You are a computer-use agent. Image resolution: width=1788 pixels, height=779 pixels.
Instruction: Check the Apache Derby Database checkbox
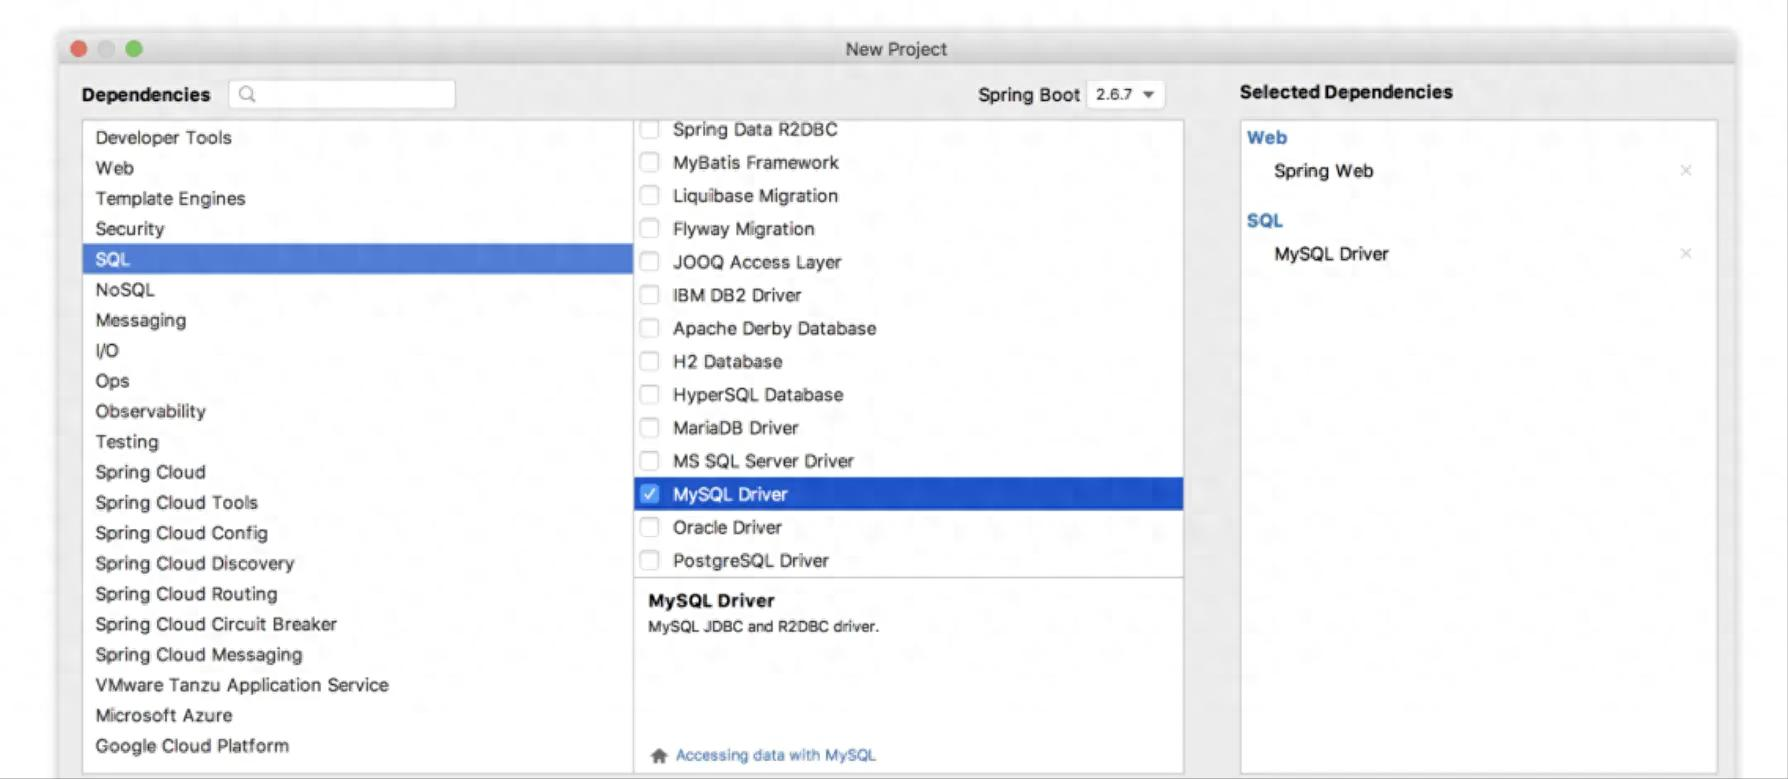coord(650,328)
